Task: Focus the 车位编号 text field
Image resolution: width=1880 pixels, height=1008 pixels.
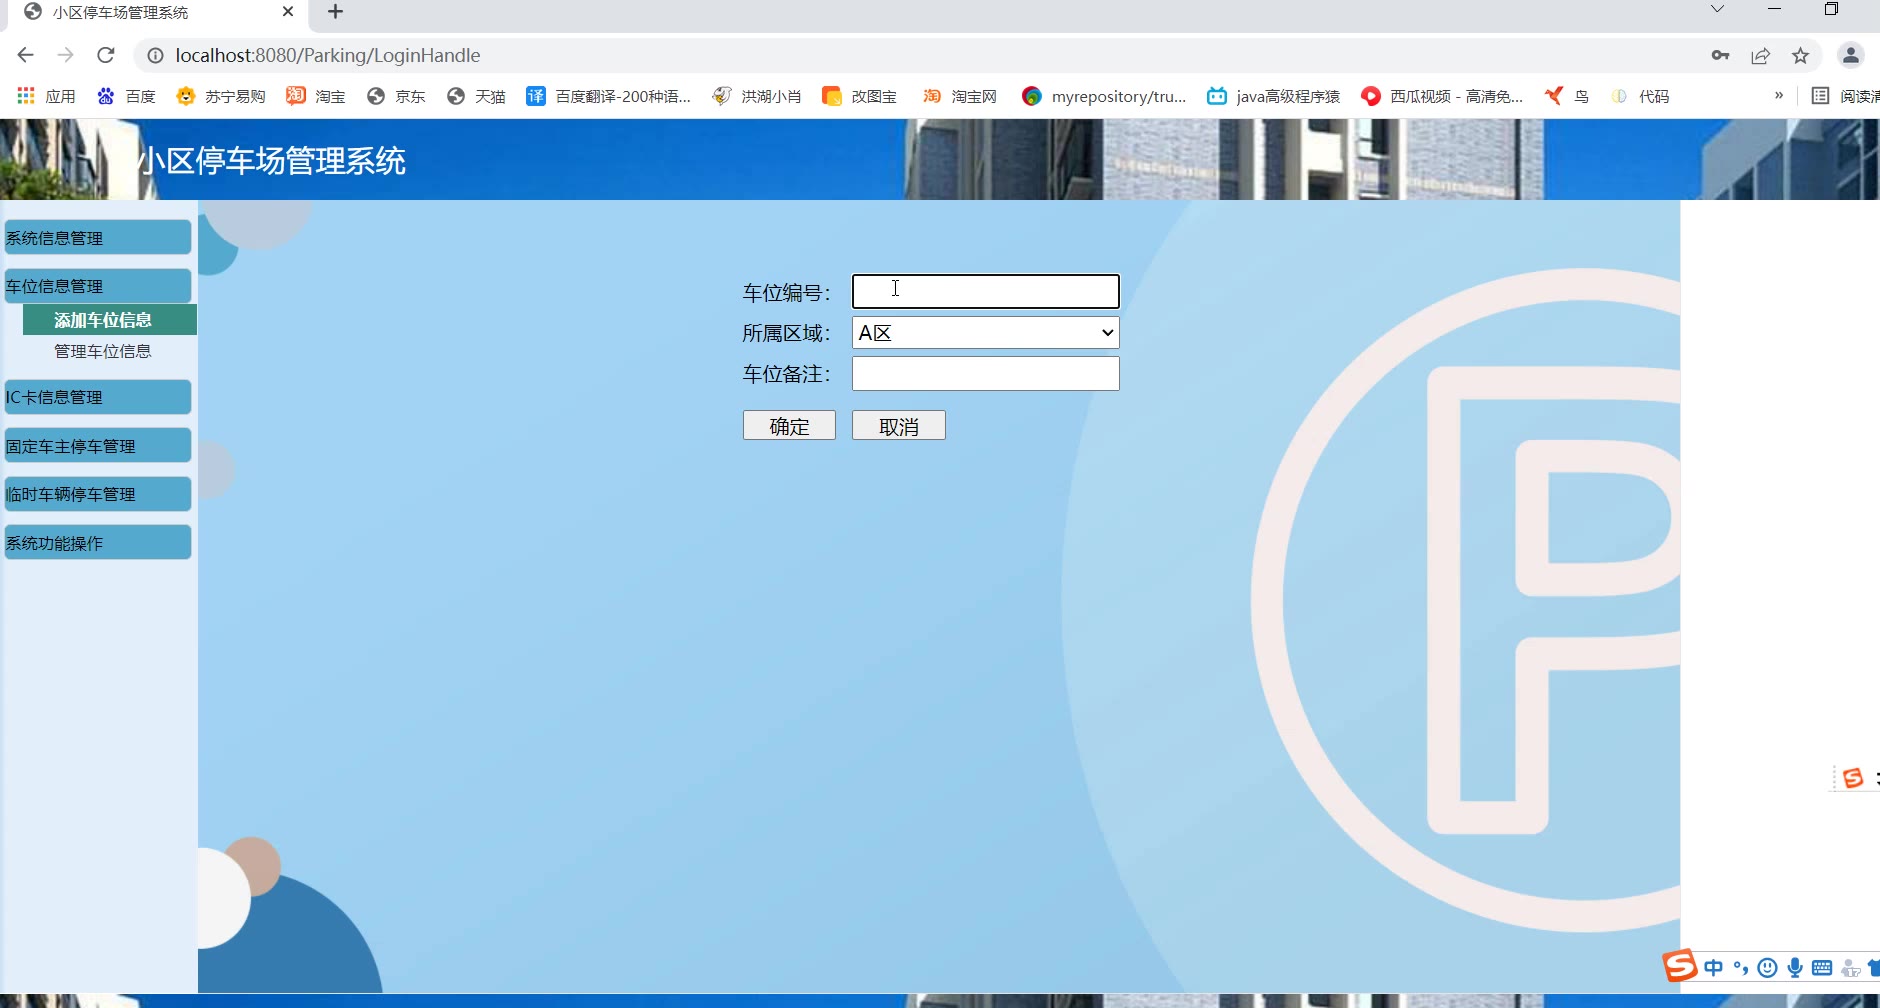Action: click(x=985, y=291)
